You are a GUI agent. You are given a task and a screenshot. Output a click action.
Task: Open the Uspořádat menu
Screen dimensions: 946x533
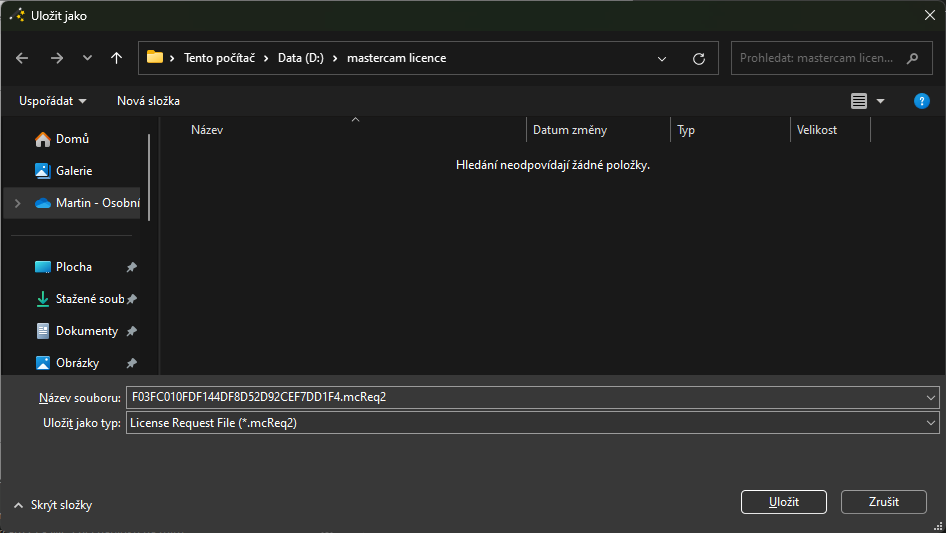(x=52, y=101)
